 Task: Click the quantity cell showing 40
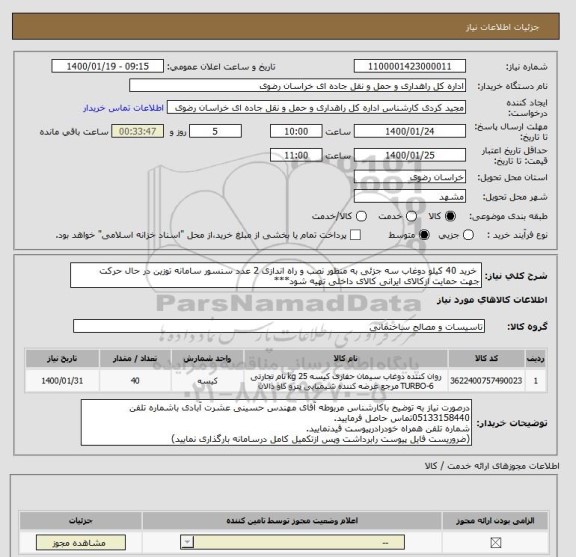coord(135,381)
